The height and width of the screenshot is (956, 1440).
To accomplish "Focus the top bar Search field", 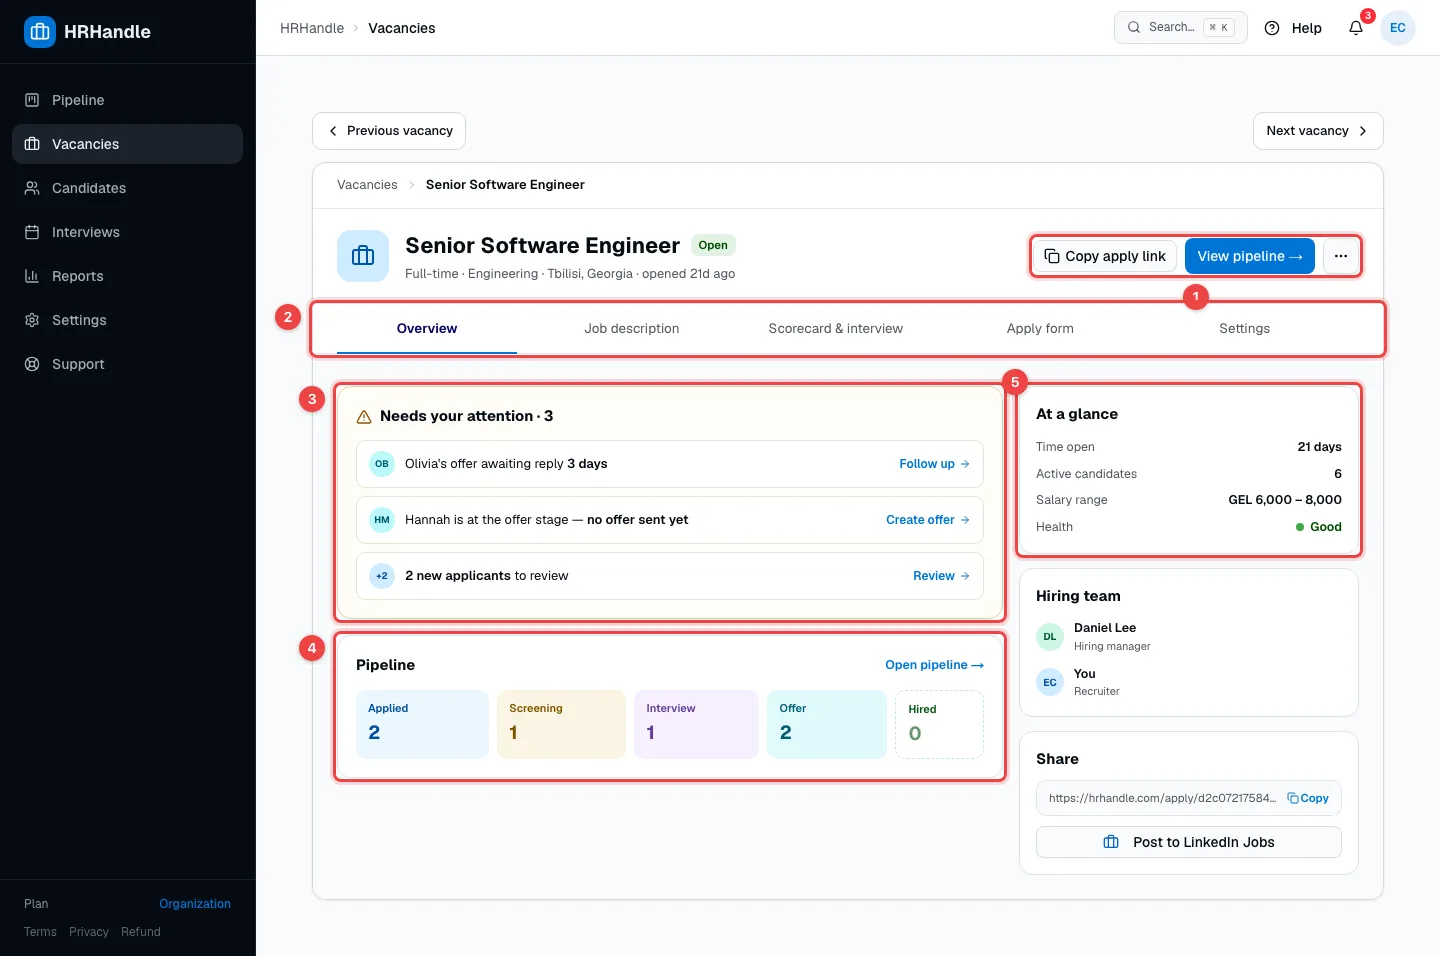I will pyautogui.click(x=1181, y=27).
